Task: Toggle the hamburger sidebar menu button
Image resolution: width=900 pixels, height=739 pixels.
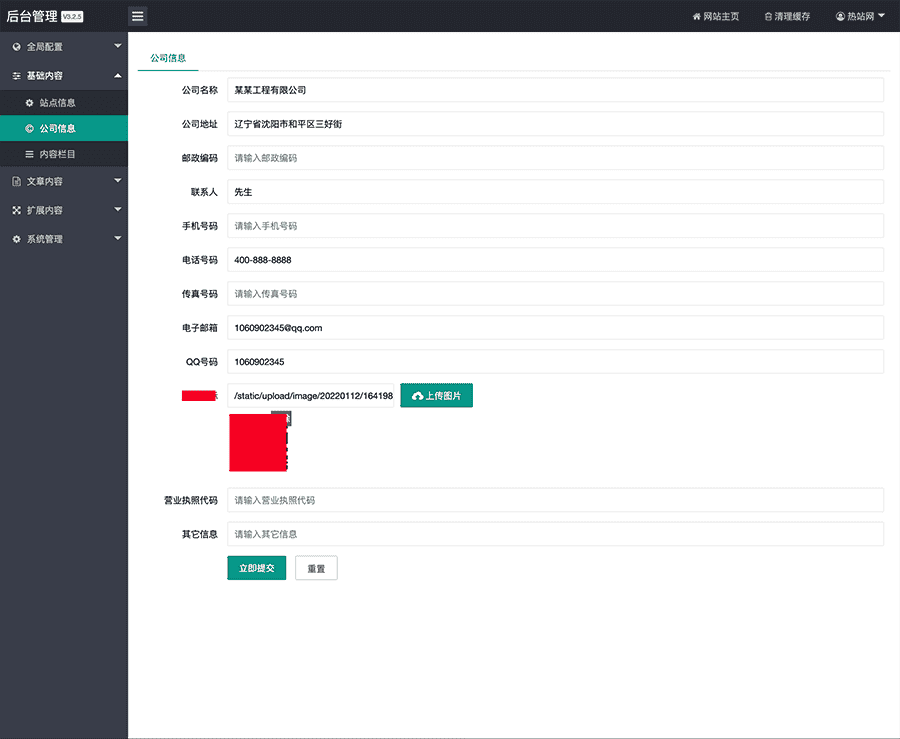Action: point(138,16)
